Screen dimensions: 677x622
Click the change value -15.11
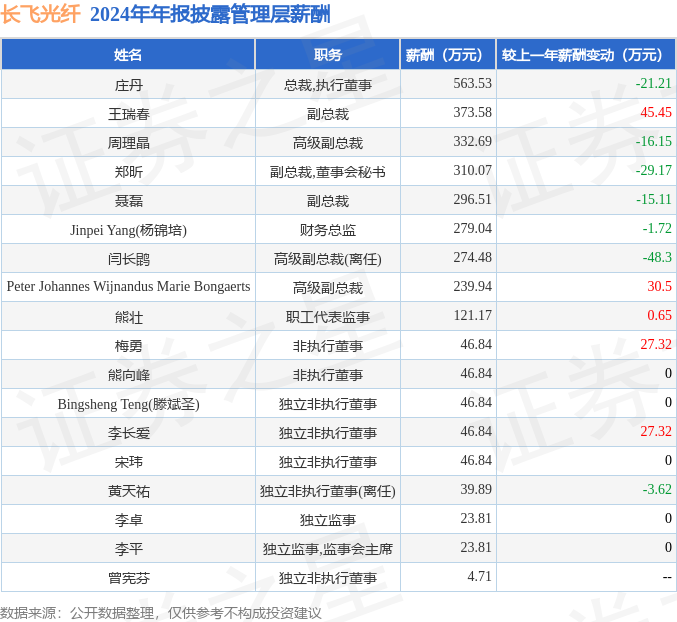point(654,199)
